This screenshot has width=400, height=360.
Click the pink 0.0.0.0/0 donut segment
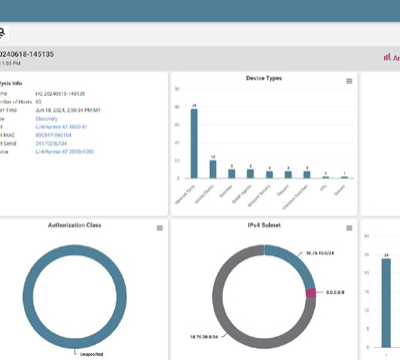coord(311,293)
